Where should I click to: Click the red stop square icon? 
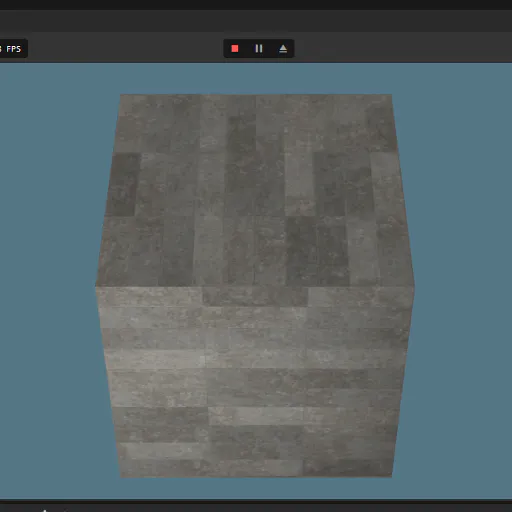tap(235, 49)
